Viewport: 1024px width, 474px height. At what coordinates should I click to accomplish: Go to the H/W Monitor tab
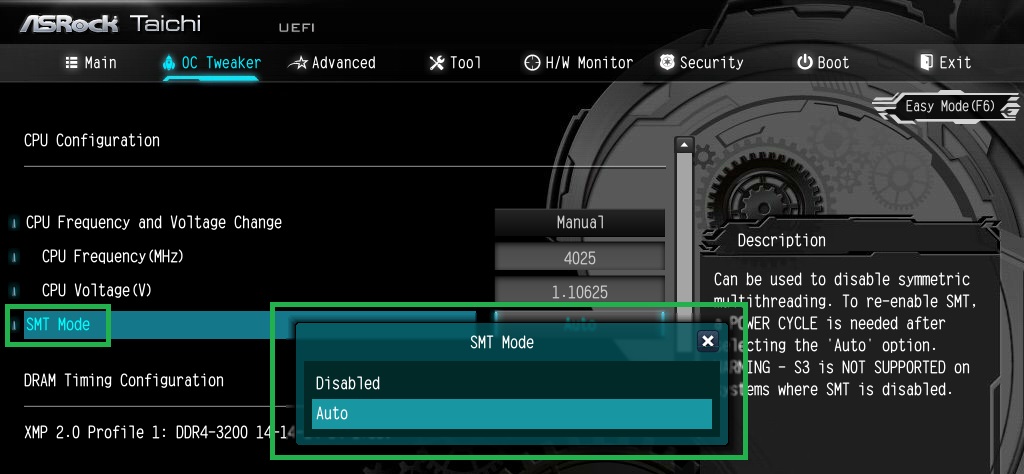(x=579, y=63)
